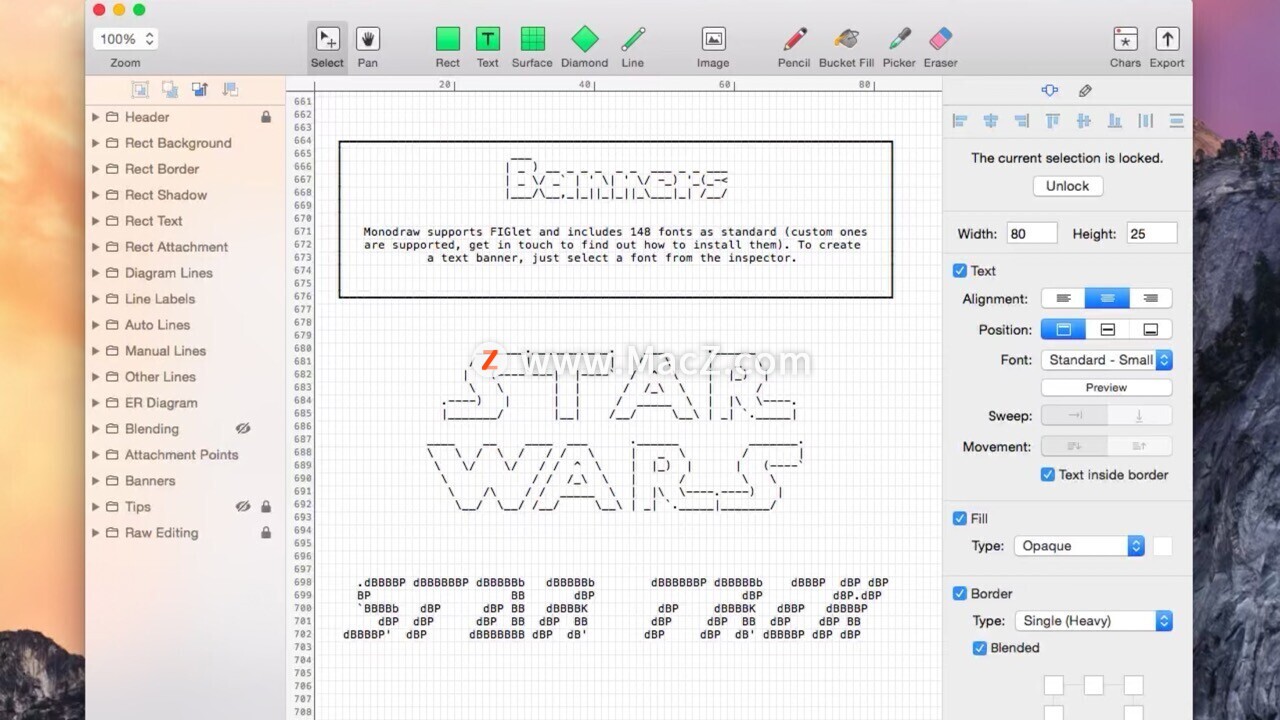Align objects to vertical centers
Viewport: 1280px width, 720px height.
(1083, 121)
